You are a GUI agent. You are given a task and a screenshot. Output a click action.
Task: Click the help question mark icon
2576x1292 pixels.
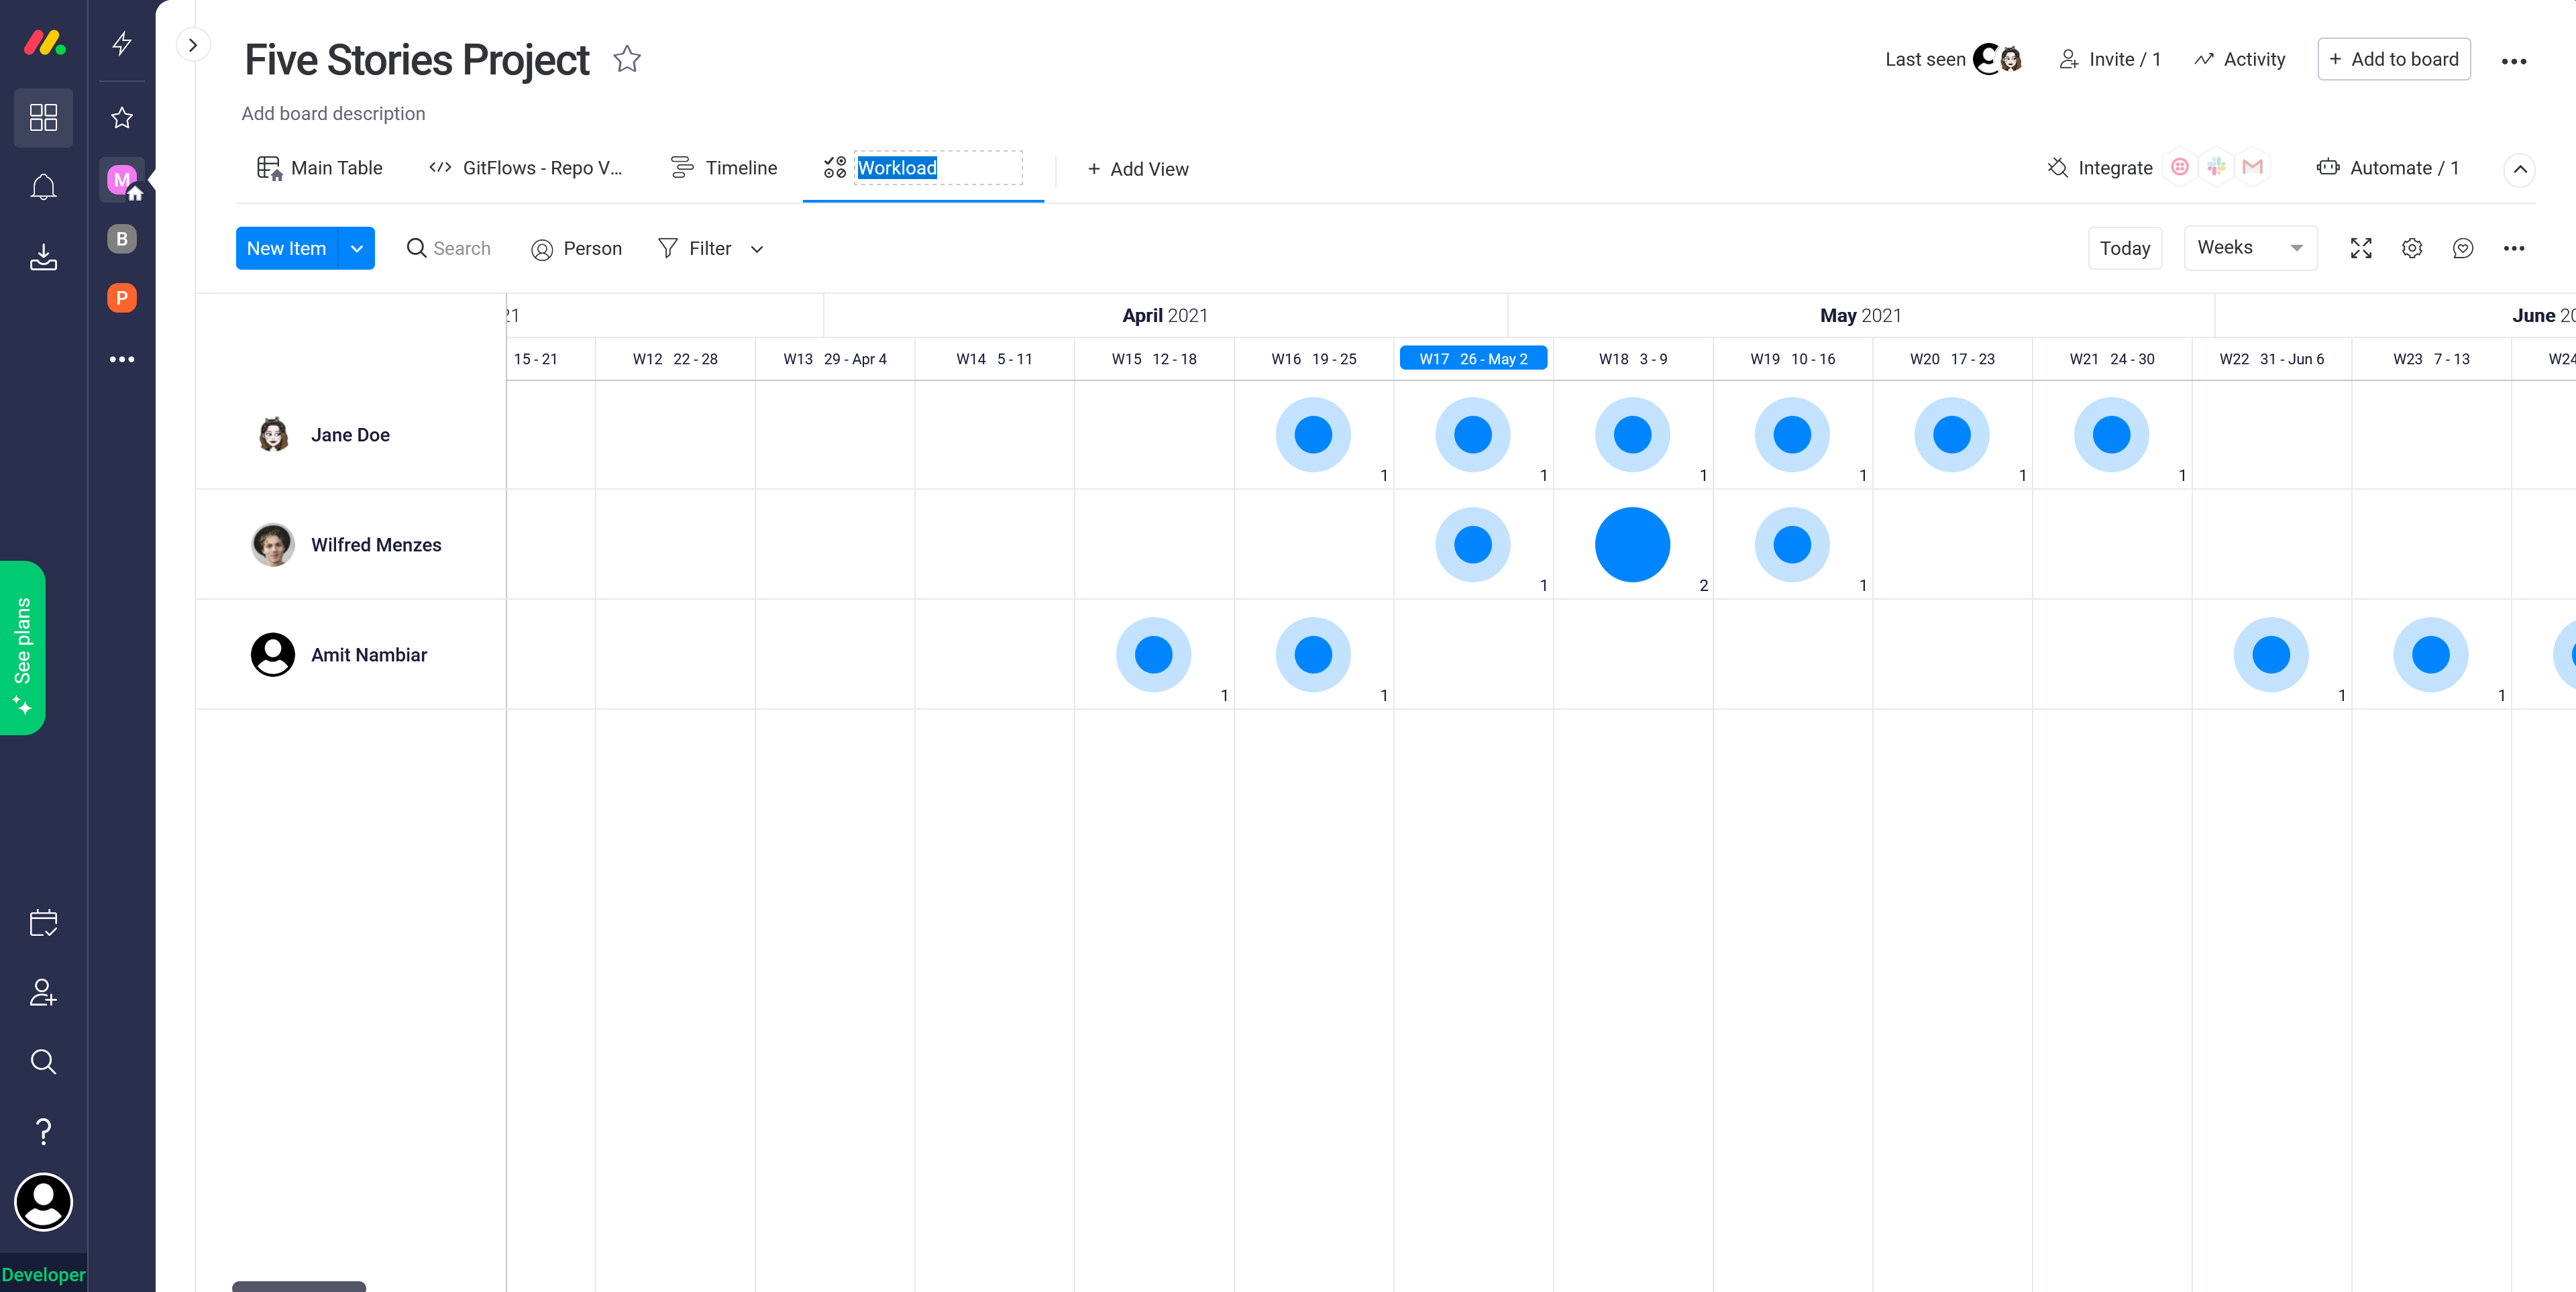(x=43, y=1131)
